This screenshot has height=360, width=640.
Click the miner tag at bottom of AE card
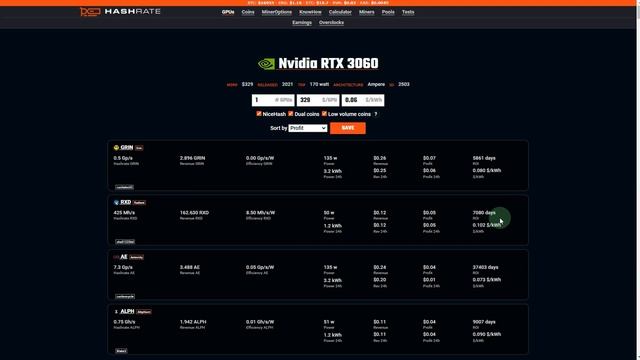[x=125, y=297]
